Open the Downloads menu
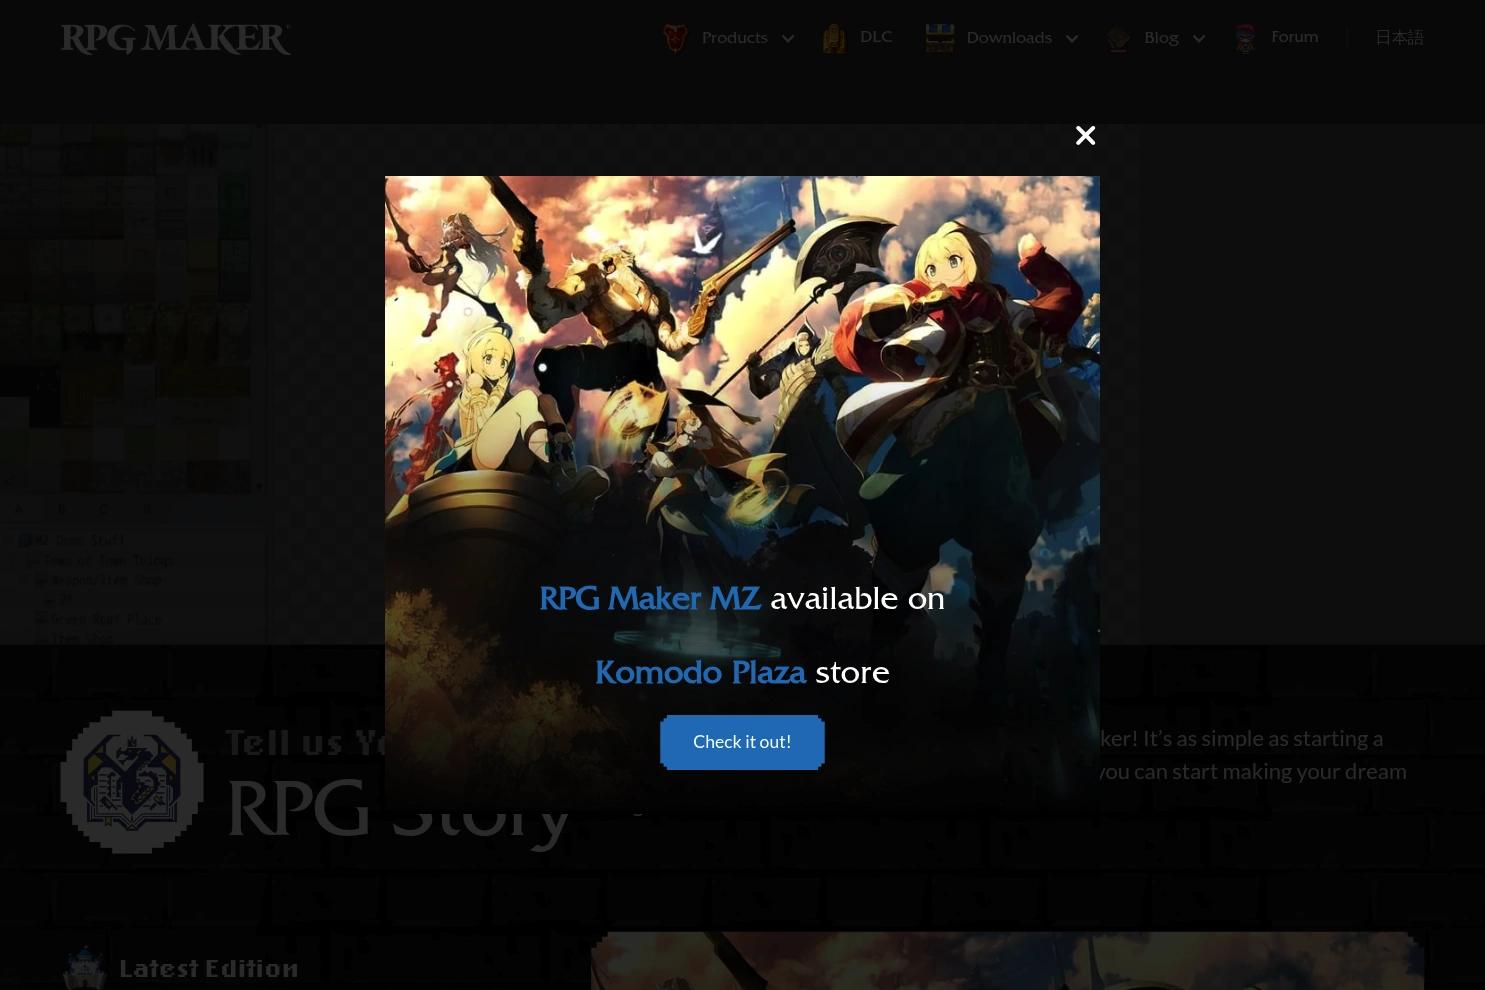1485x990 pixels. pyautogui.click(x=1009, y=38)
